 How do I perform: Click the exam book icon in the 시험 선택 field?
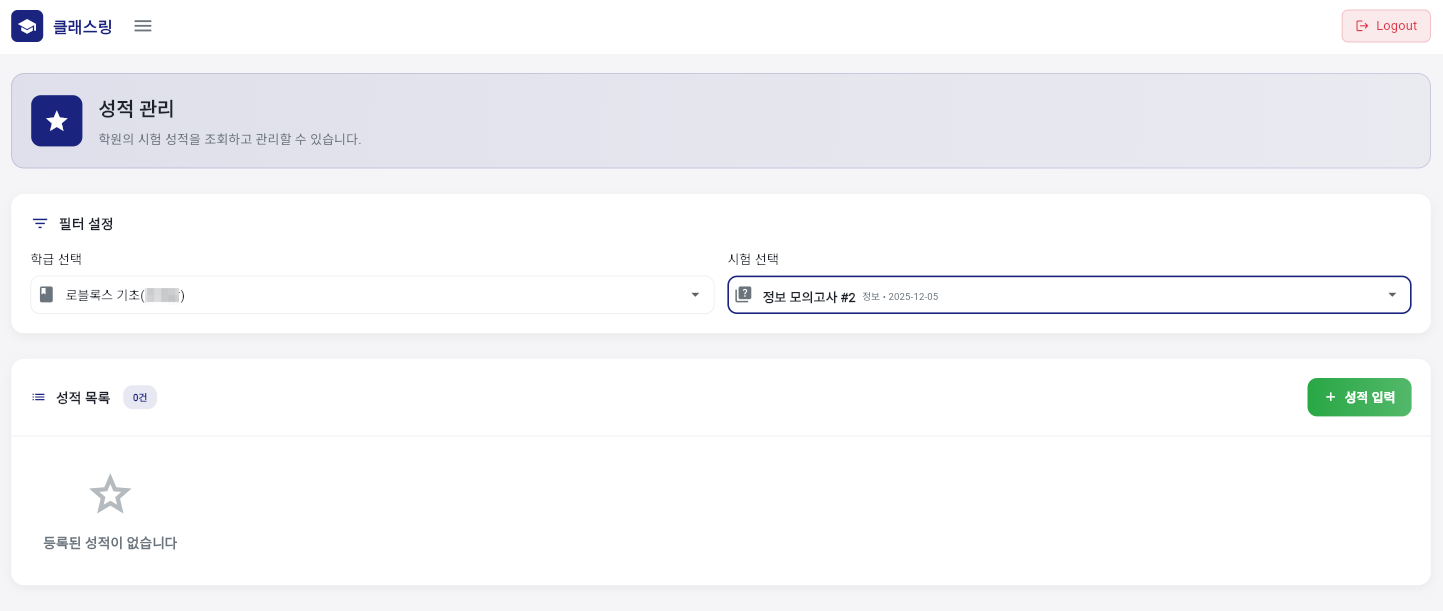click(744, 294)
